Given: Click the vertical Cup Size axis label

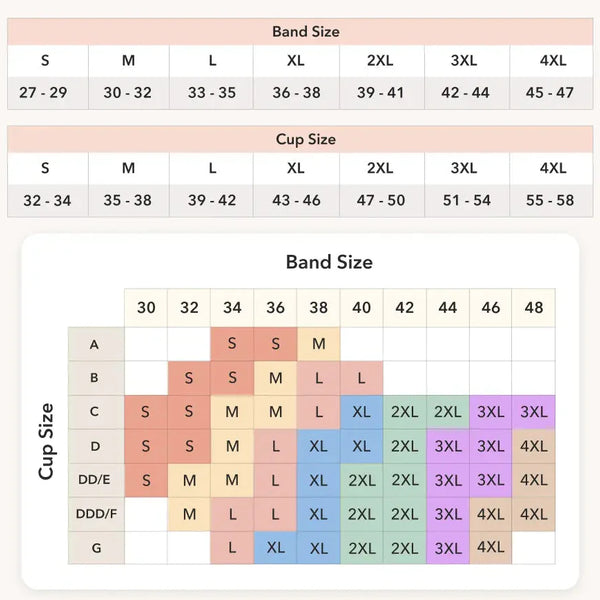Looking at the screenshot, I should [x=46, y=441].
